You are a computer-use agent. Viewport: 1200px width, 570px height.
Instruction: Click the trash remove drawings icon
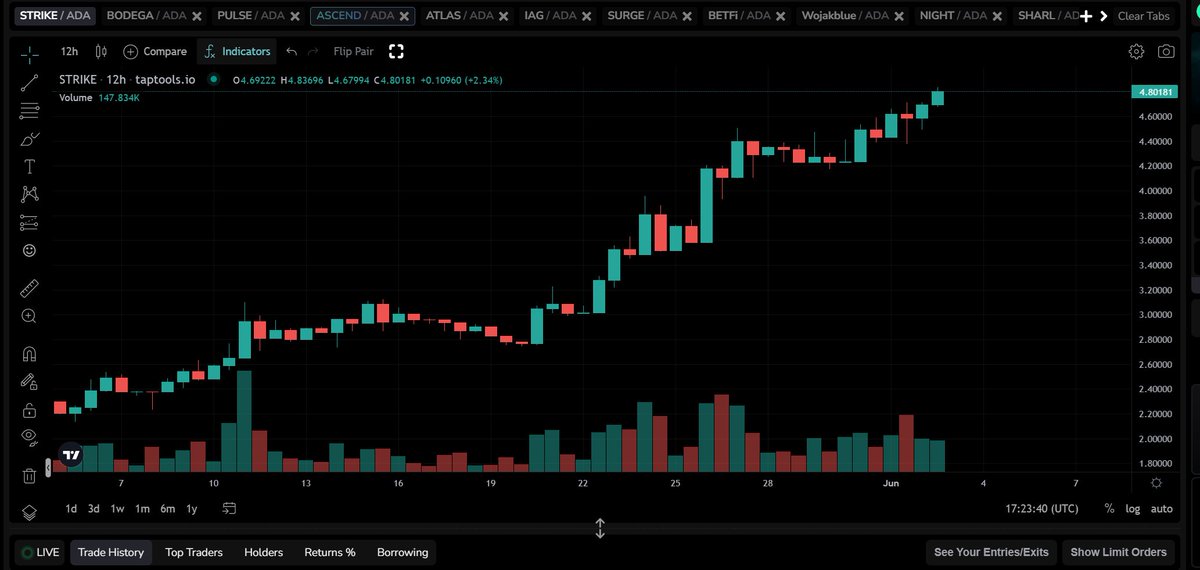tap(29, 475)
